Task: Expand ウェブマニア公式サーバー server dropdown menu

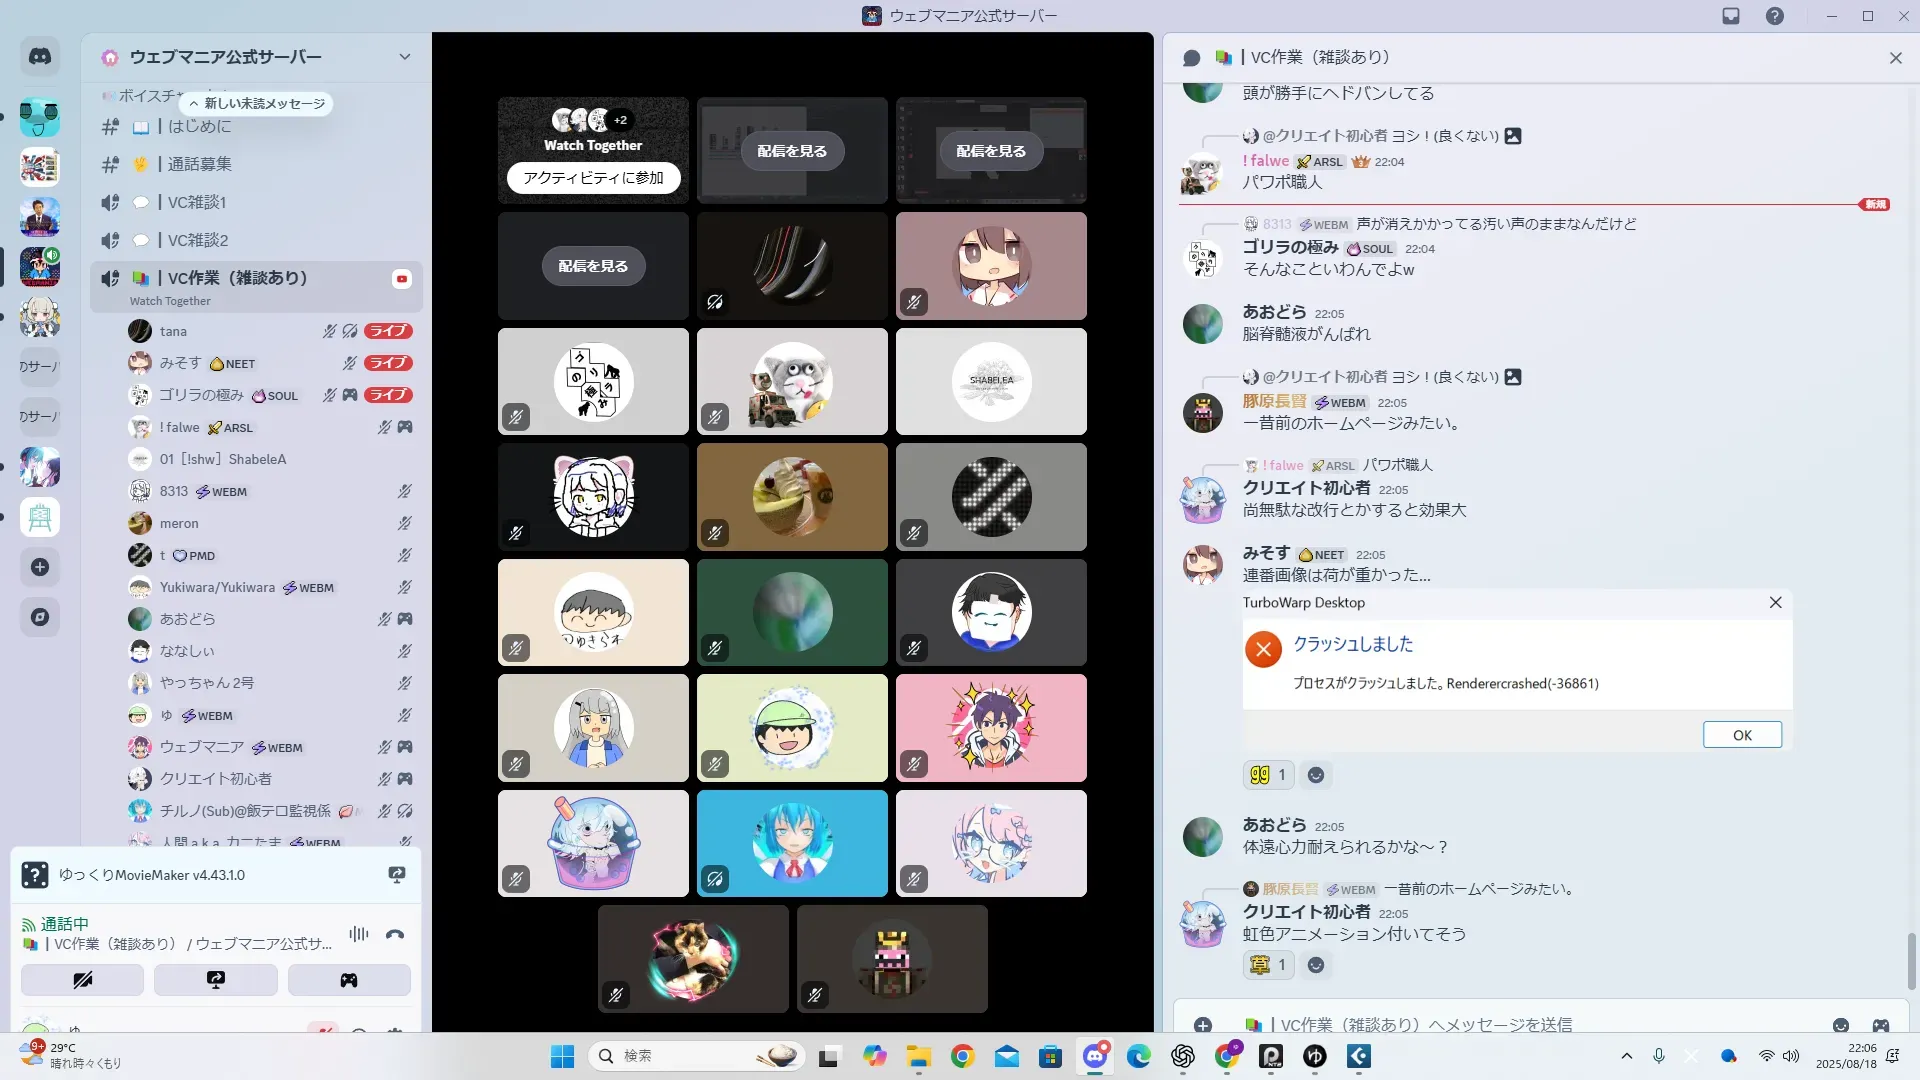Action: [x=405, y=57]
